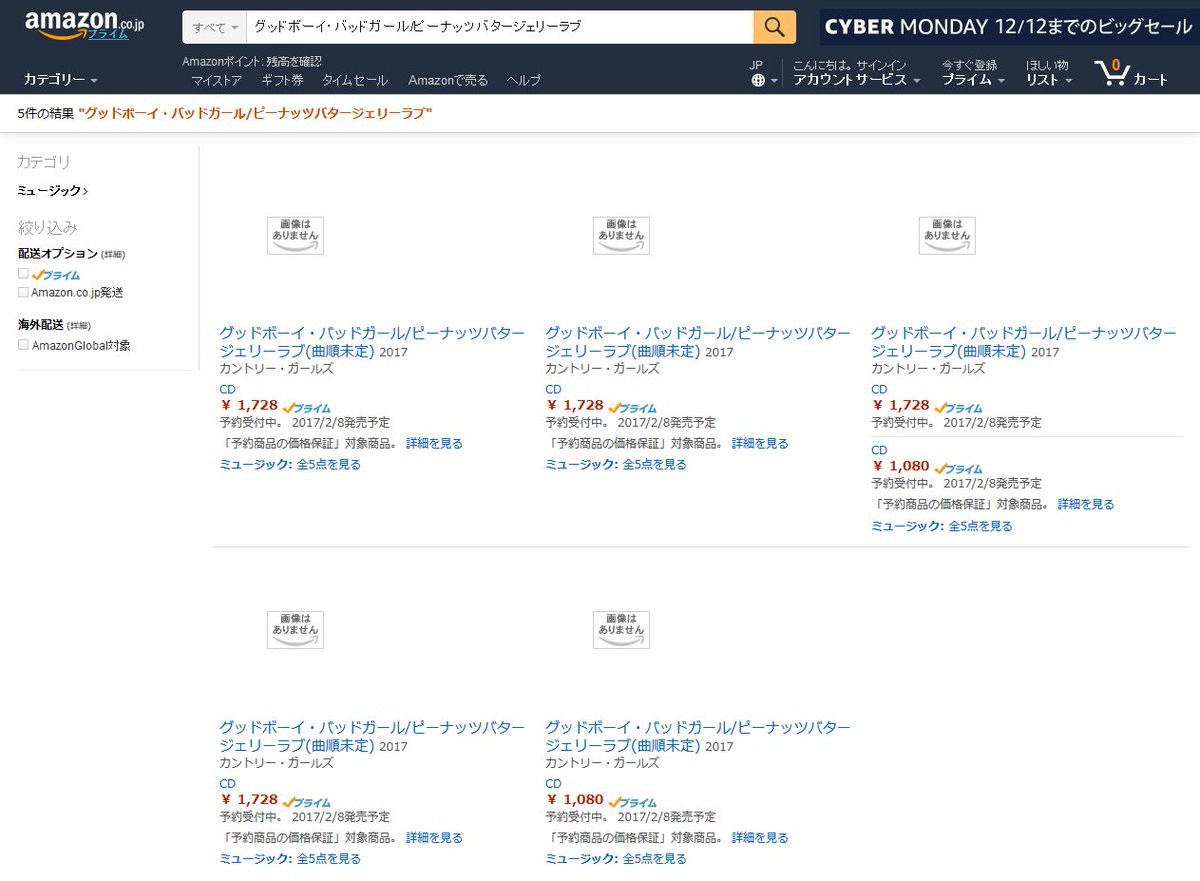1200x881 pixels.
Task: Click top-middle product's no-image thumbnail
Action: (621, 235)
